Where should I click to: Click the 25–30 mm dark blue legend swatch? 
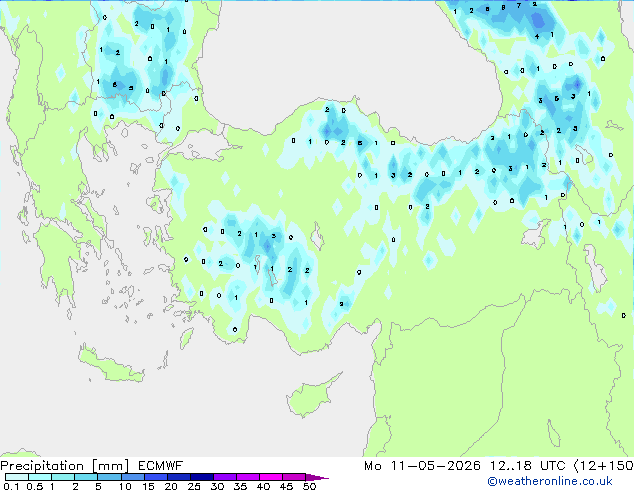(201, 477)
